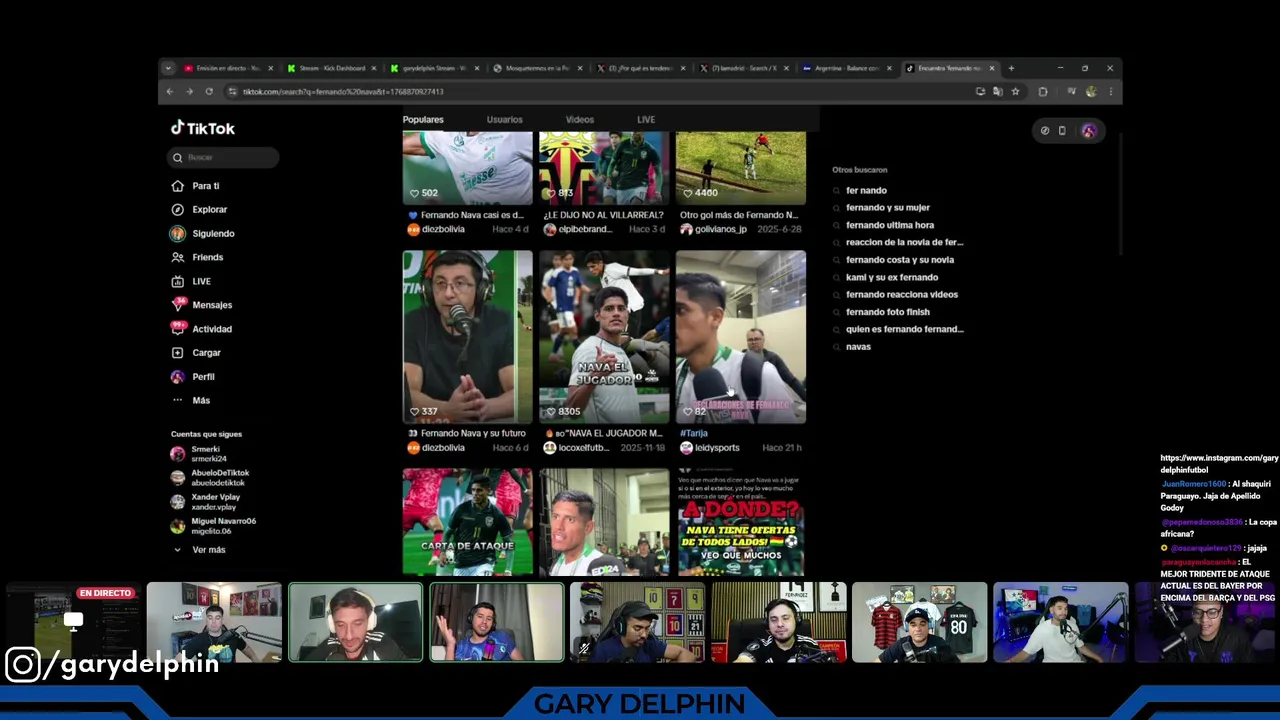Click browser forward arrow

[189, 92]
